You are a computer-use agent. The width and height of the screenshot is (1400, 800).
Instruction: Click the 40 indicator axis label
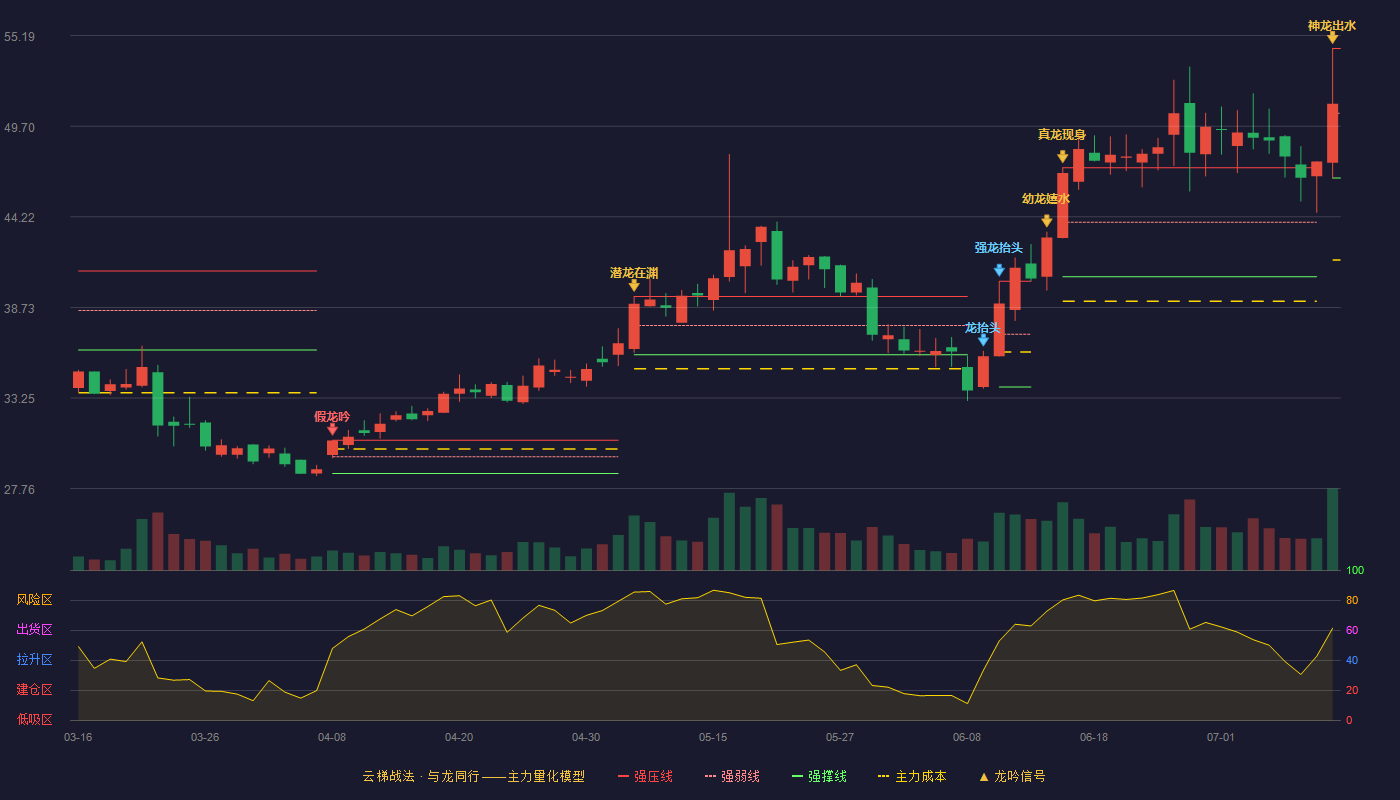(1352, 660)
